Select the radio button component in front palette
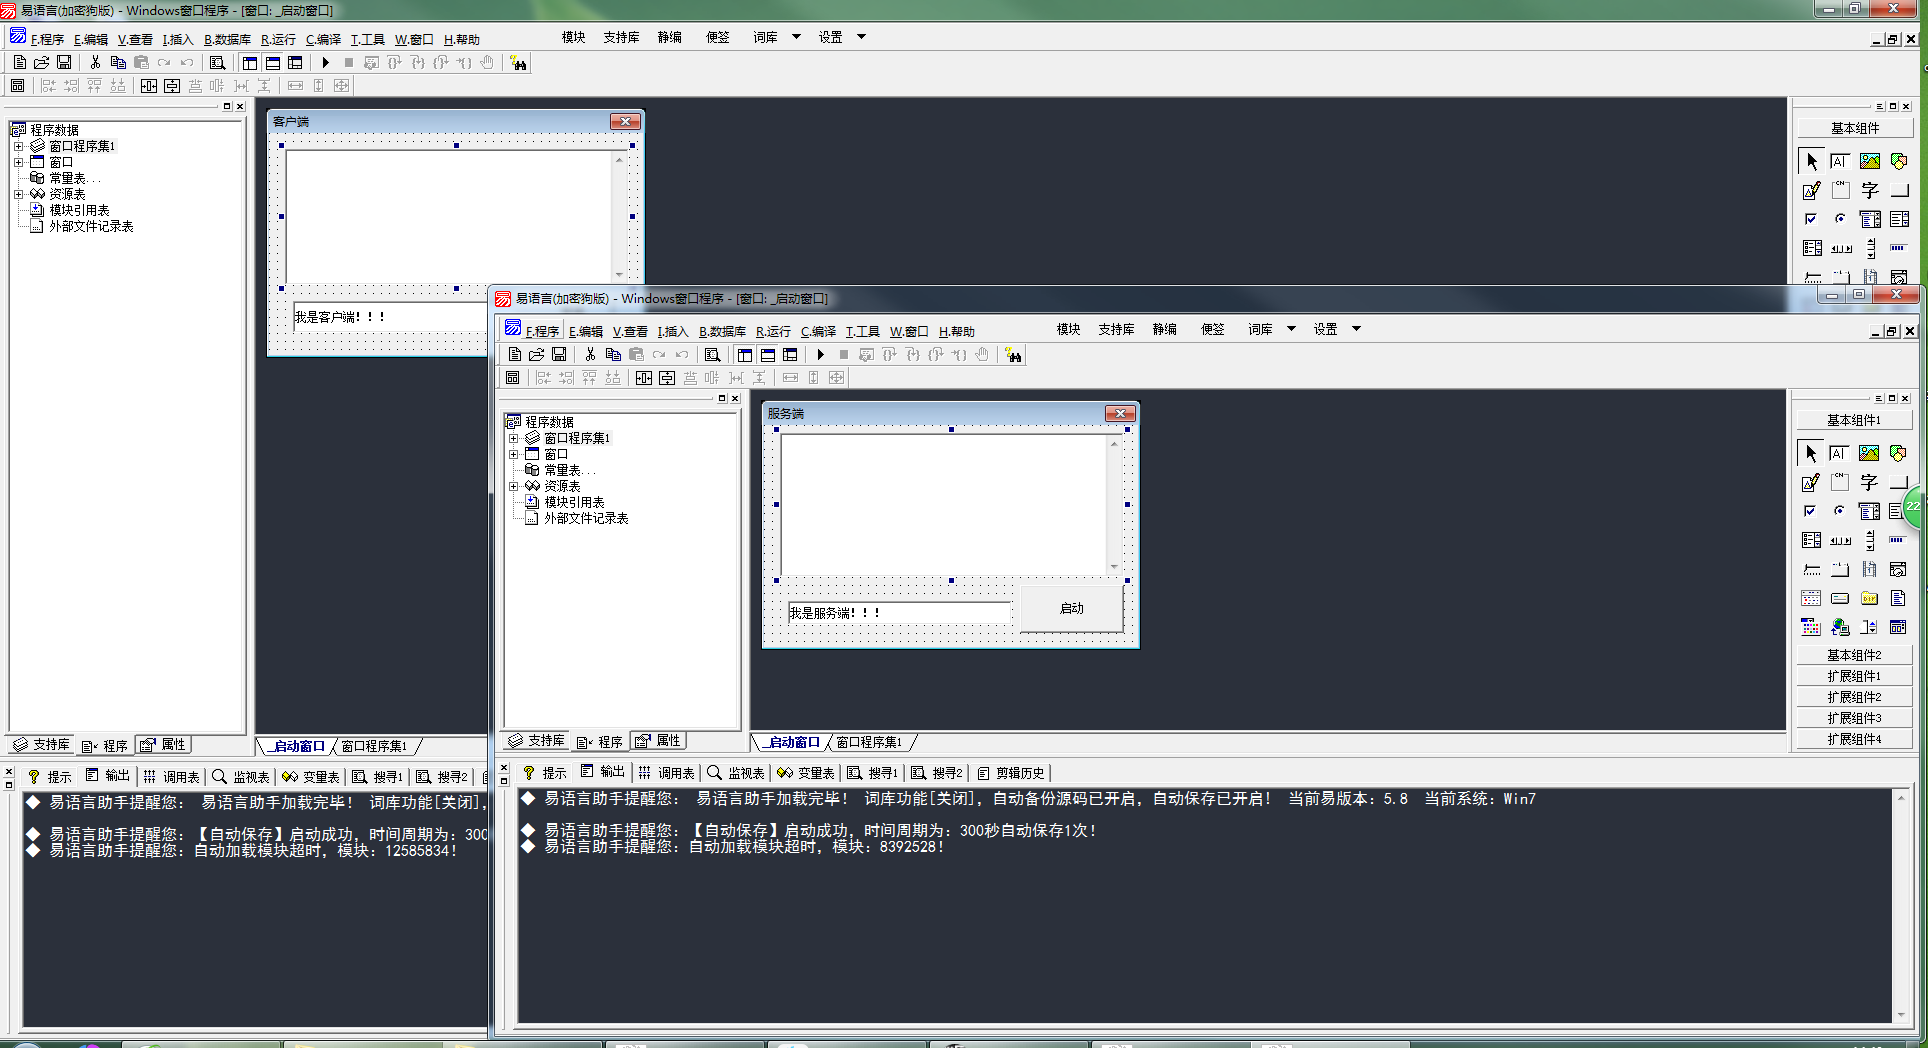 tap(1840, 512)
